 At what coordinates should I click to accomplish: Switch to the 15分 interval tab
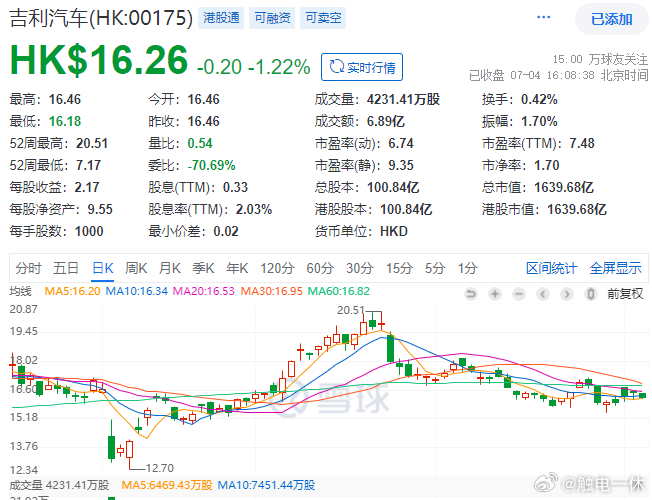pyautogui.click(x=399, y=268)
